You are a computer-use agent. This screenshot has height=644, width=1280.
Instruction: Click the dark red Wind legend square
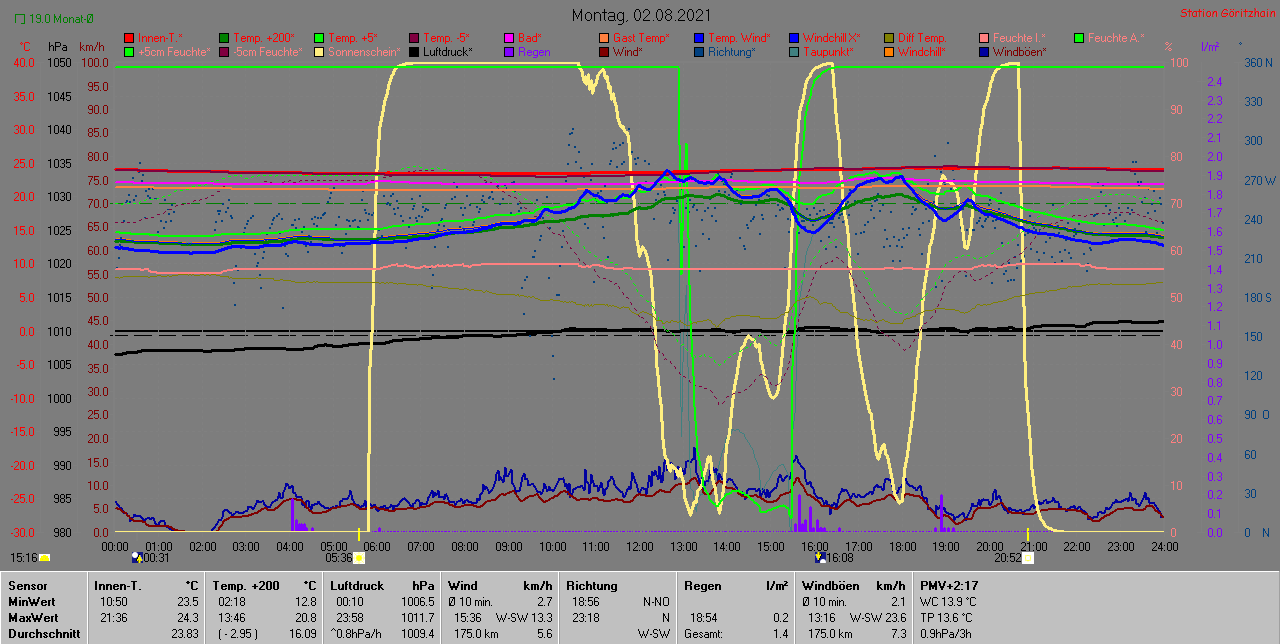tap(603, 51)
